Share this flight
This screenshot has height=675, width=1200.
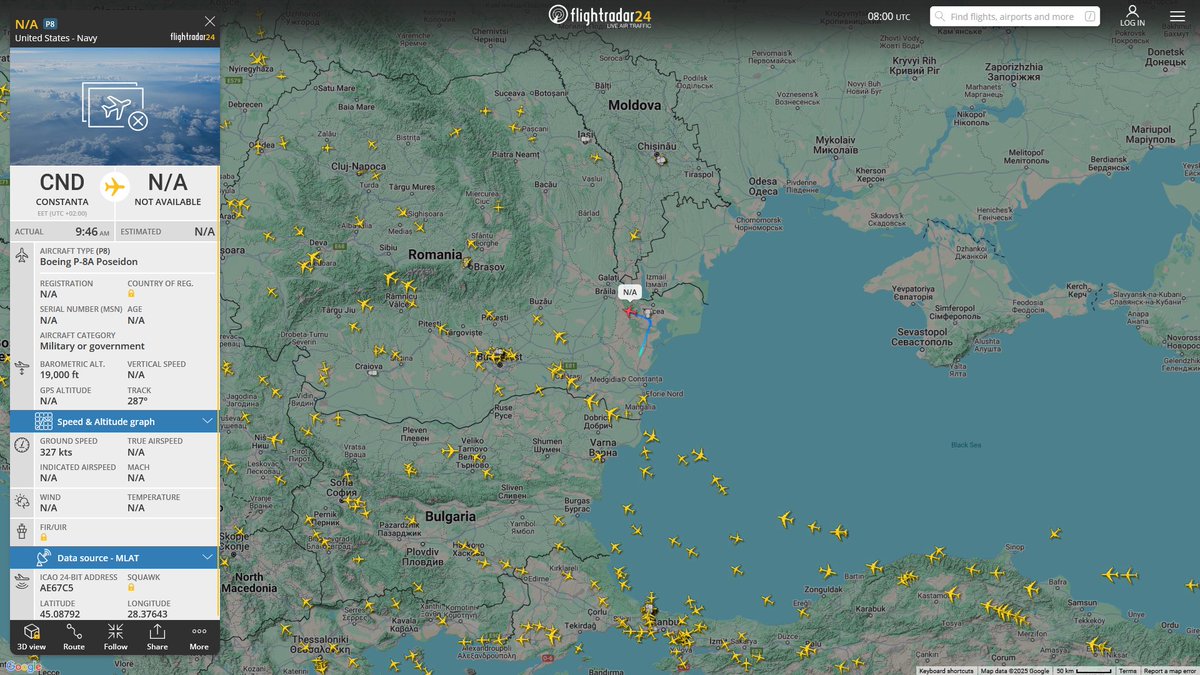(x=157, y=636)
